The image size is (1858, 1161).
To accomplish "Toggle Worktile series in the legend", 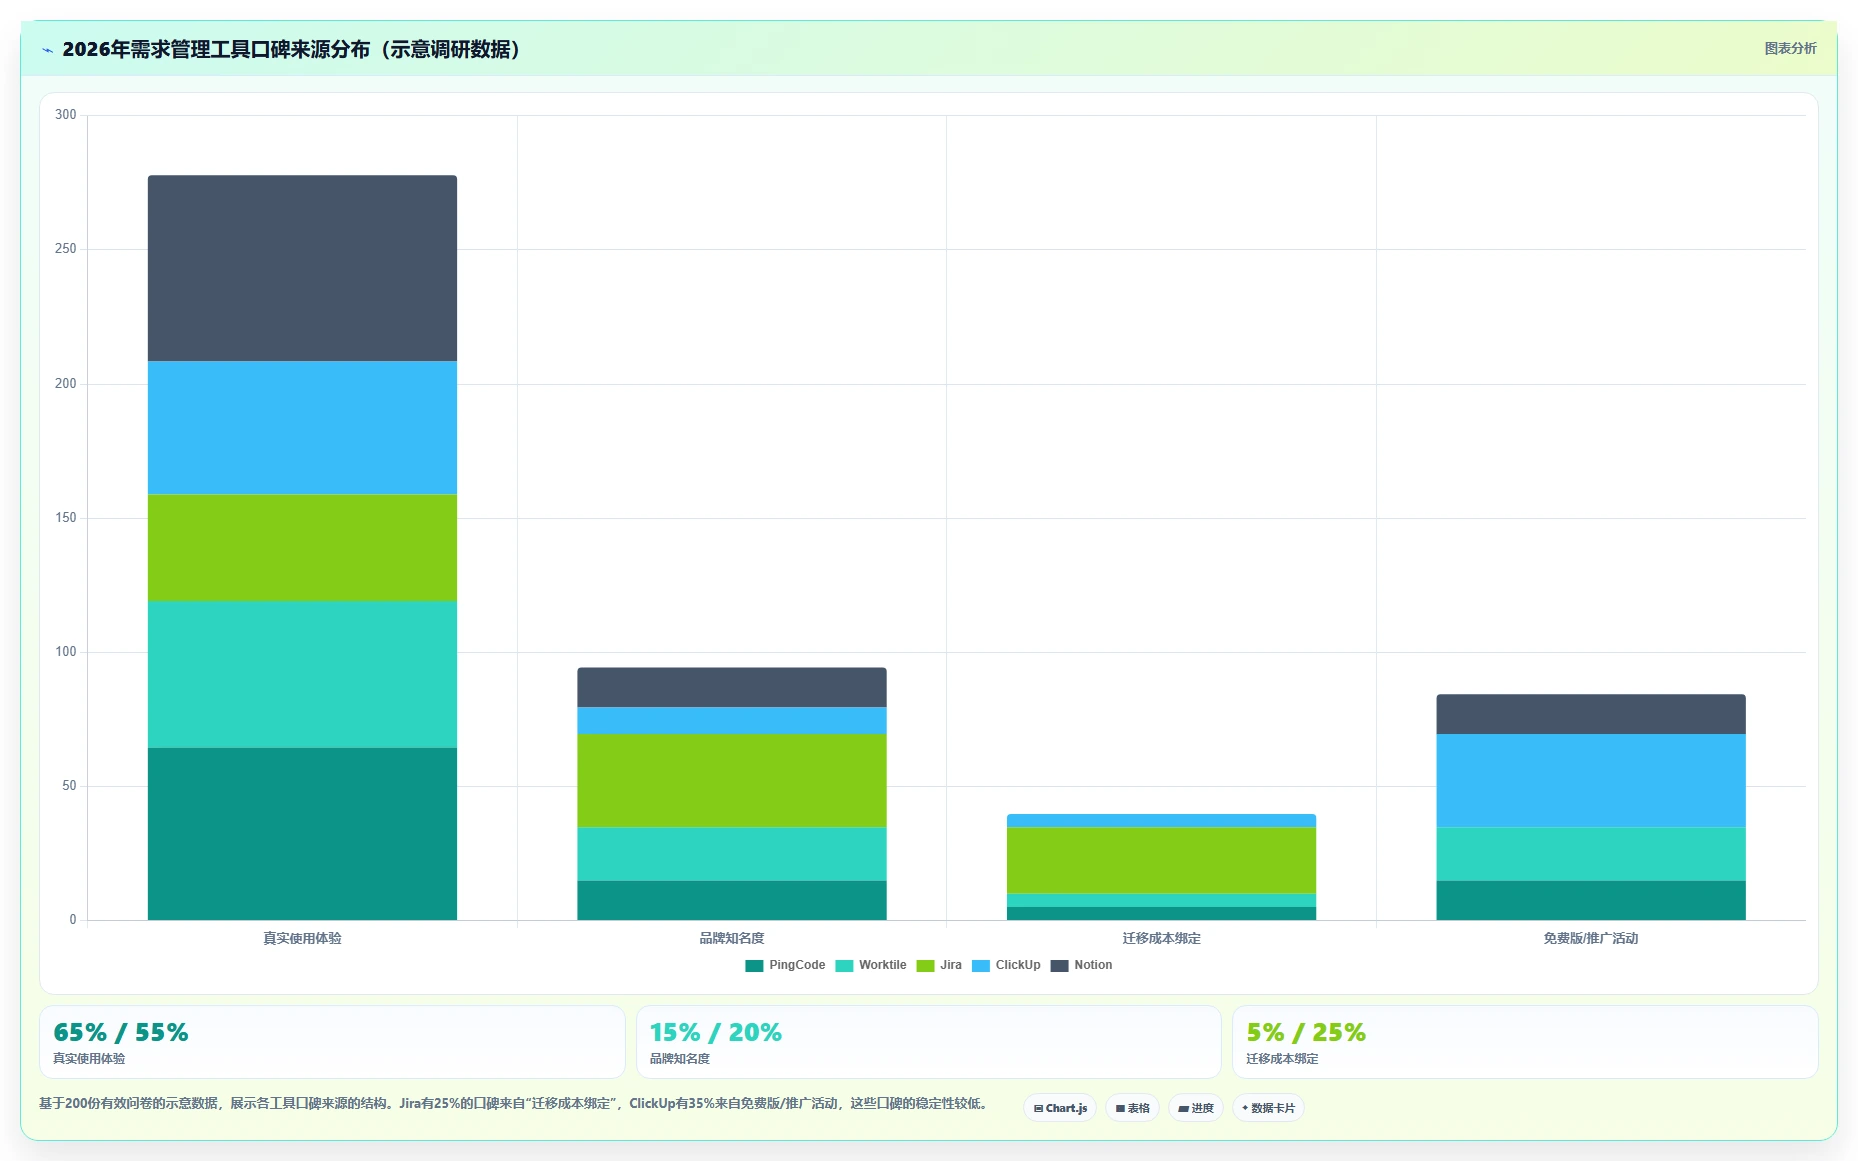I will pos(871,965).
